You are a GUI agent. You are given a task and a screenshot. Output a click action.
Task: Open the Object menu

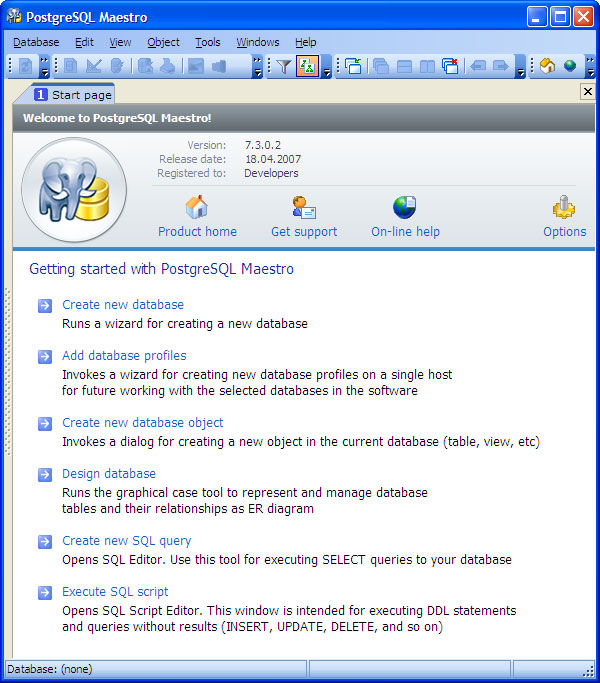[163, 42]
